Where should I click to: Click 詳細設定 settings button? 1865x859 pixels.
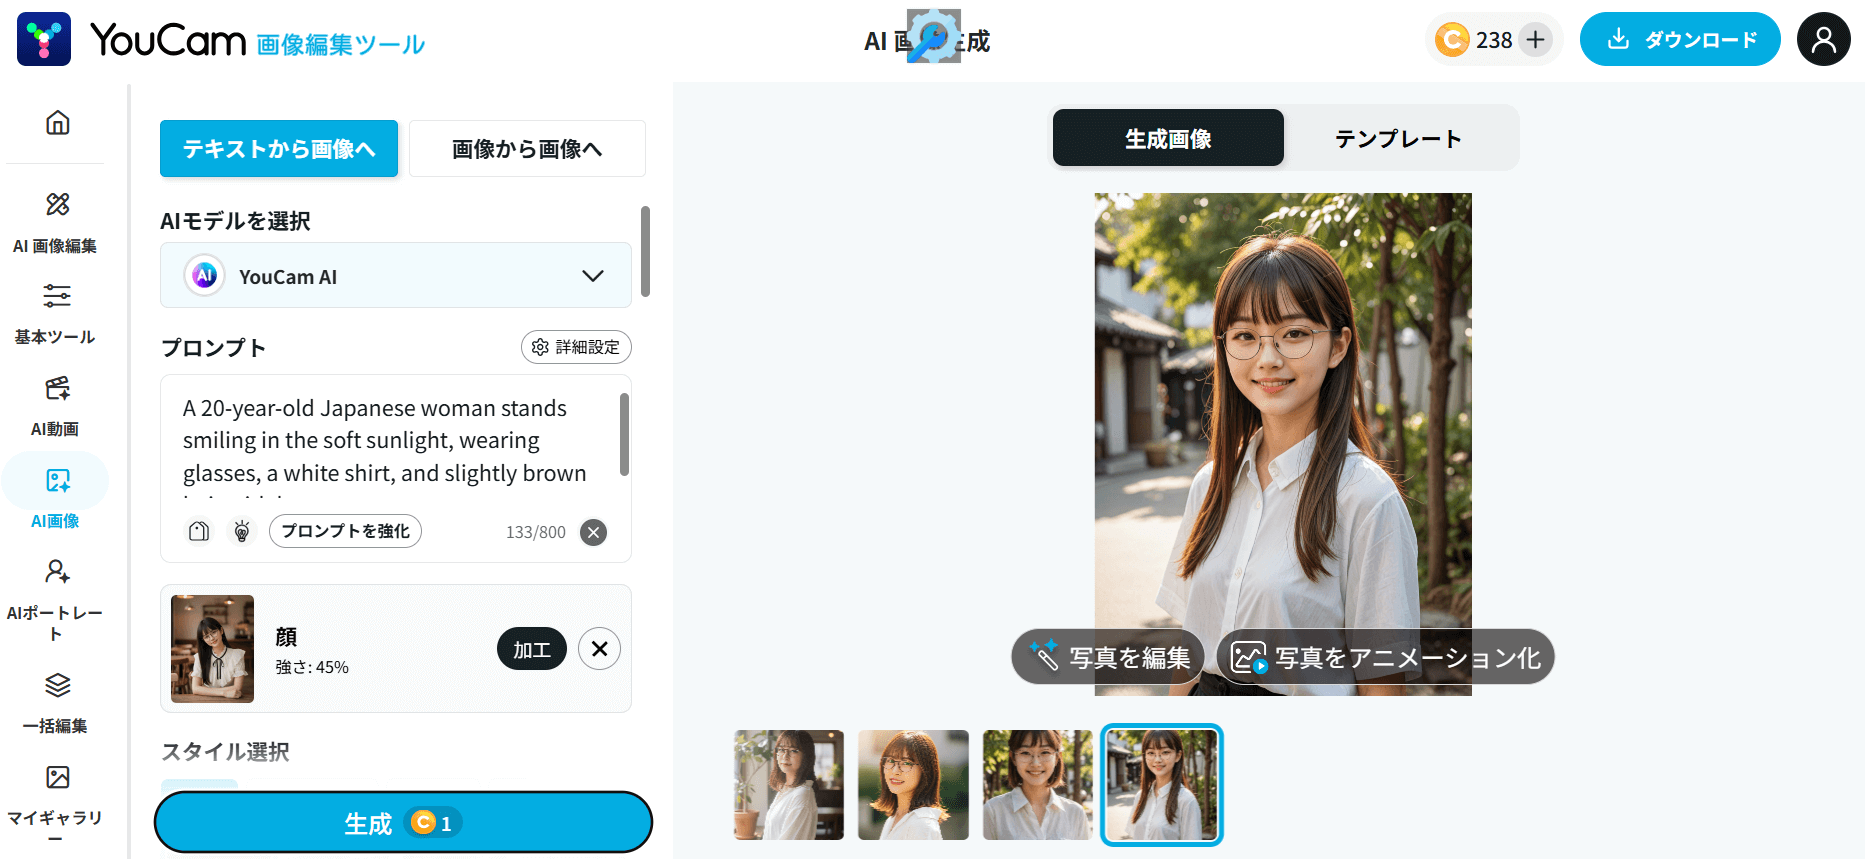pos(576,347)
